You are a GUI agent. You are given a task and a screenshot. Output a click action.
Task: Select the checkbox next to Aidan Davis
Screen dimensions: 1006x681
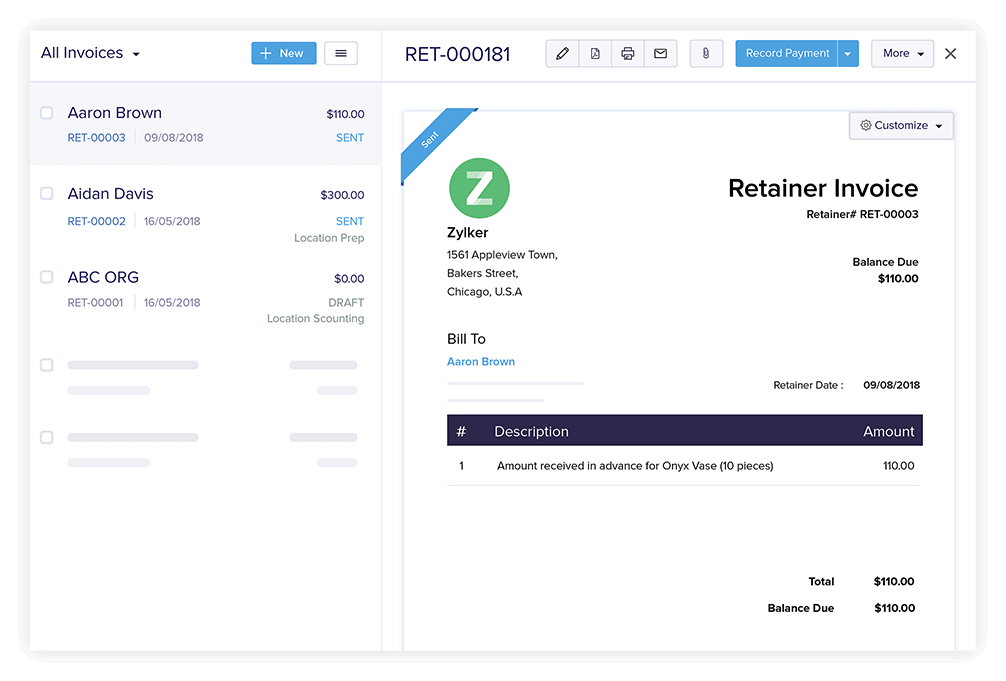coord(46,194)
